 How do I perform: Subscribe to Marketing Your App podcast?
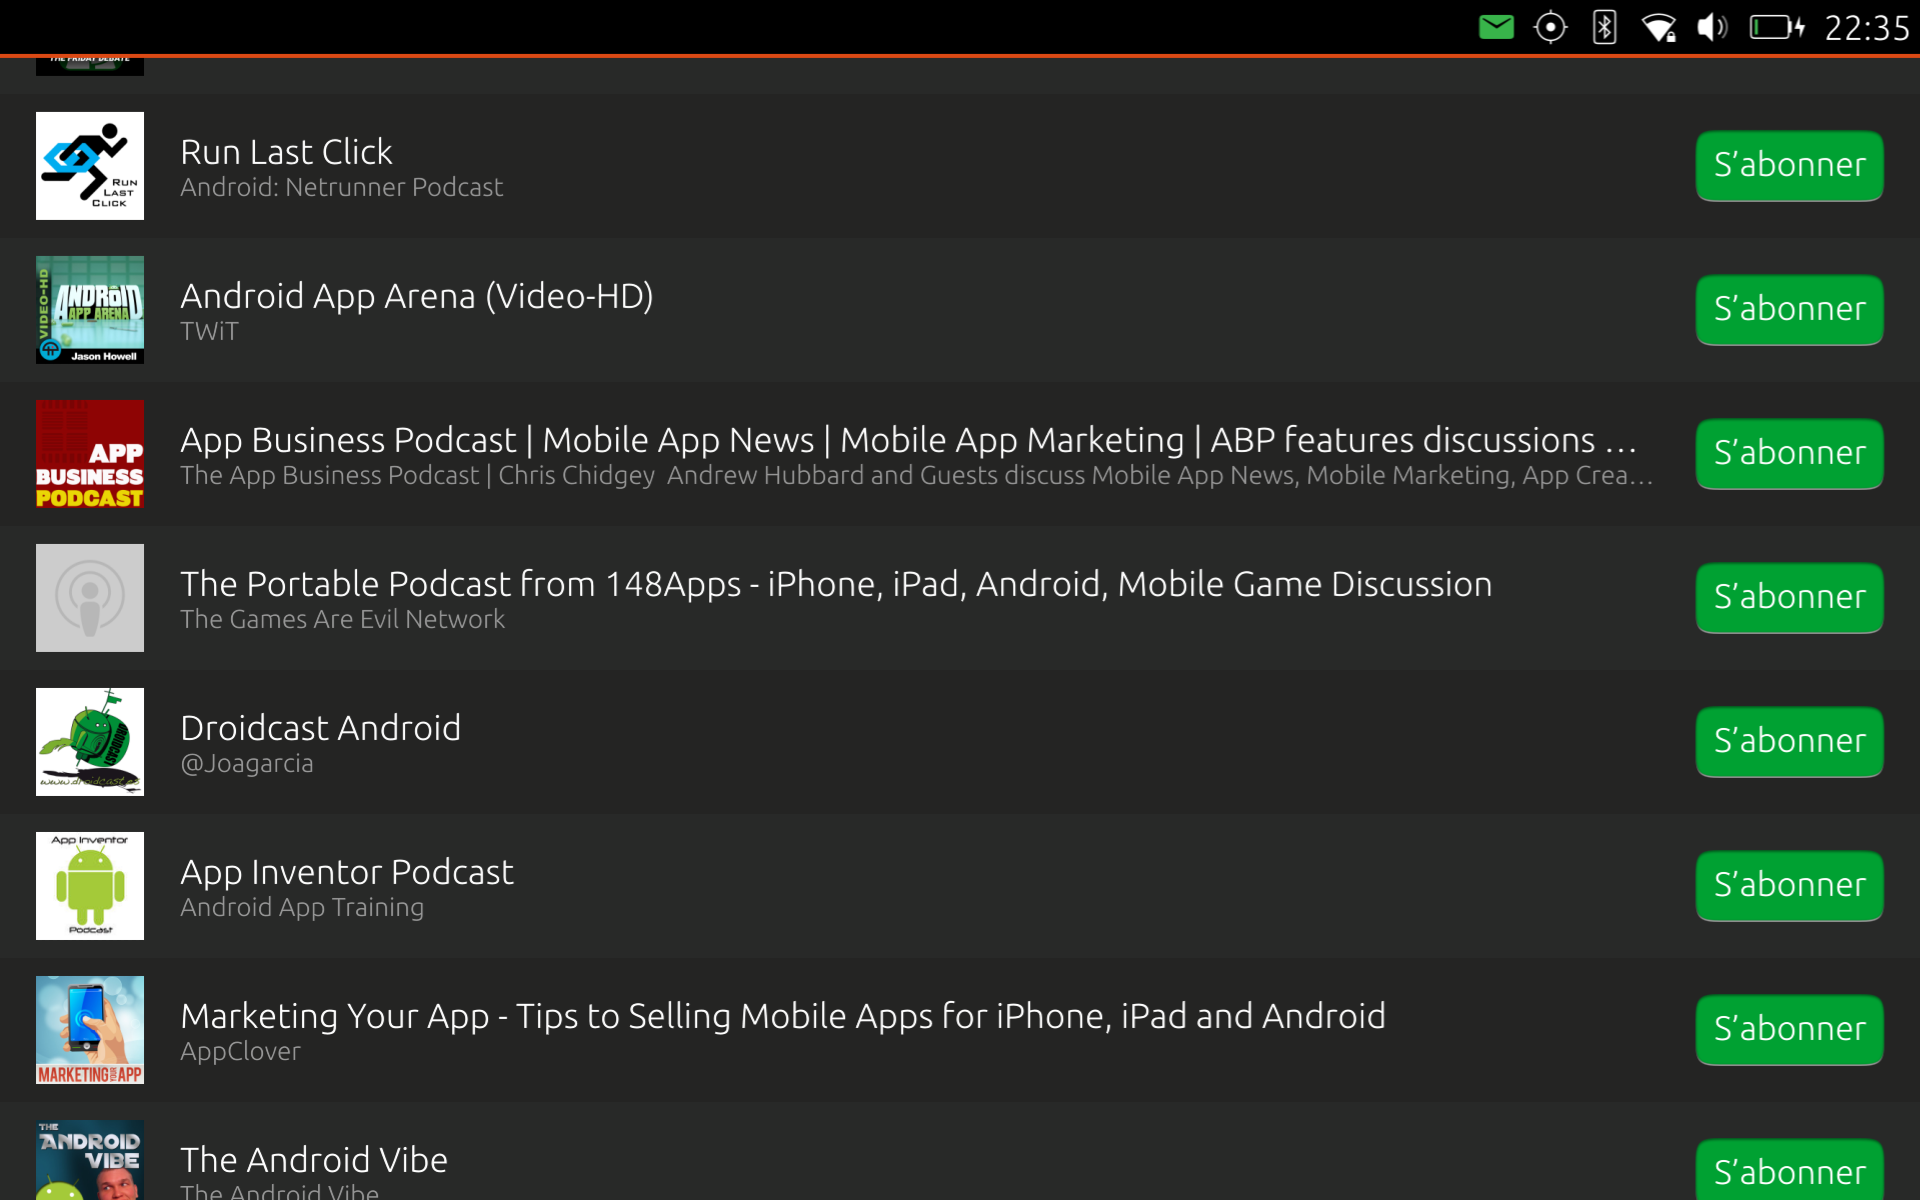coord(1789,1030)
